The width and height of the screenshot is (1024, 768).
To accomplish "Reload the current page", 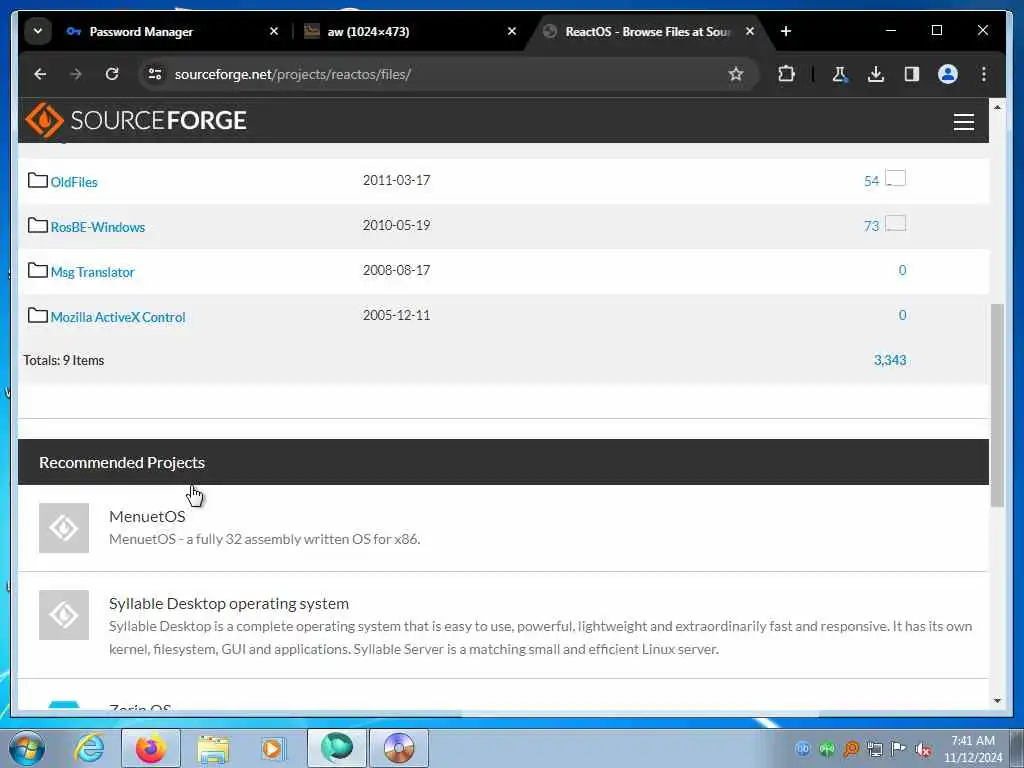I will pyautogui.click(x=112, y=74).
